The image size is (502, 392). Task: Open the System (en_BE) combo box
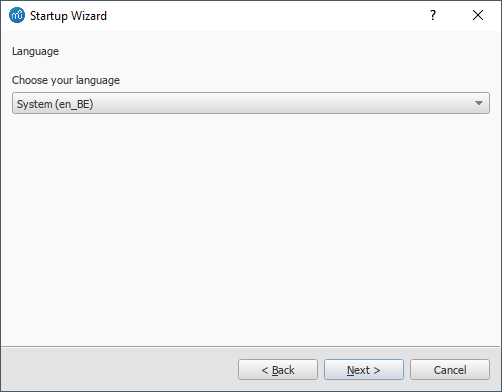tap(251, 103)
